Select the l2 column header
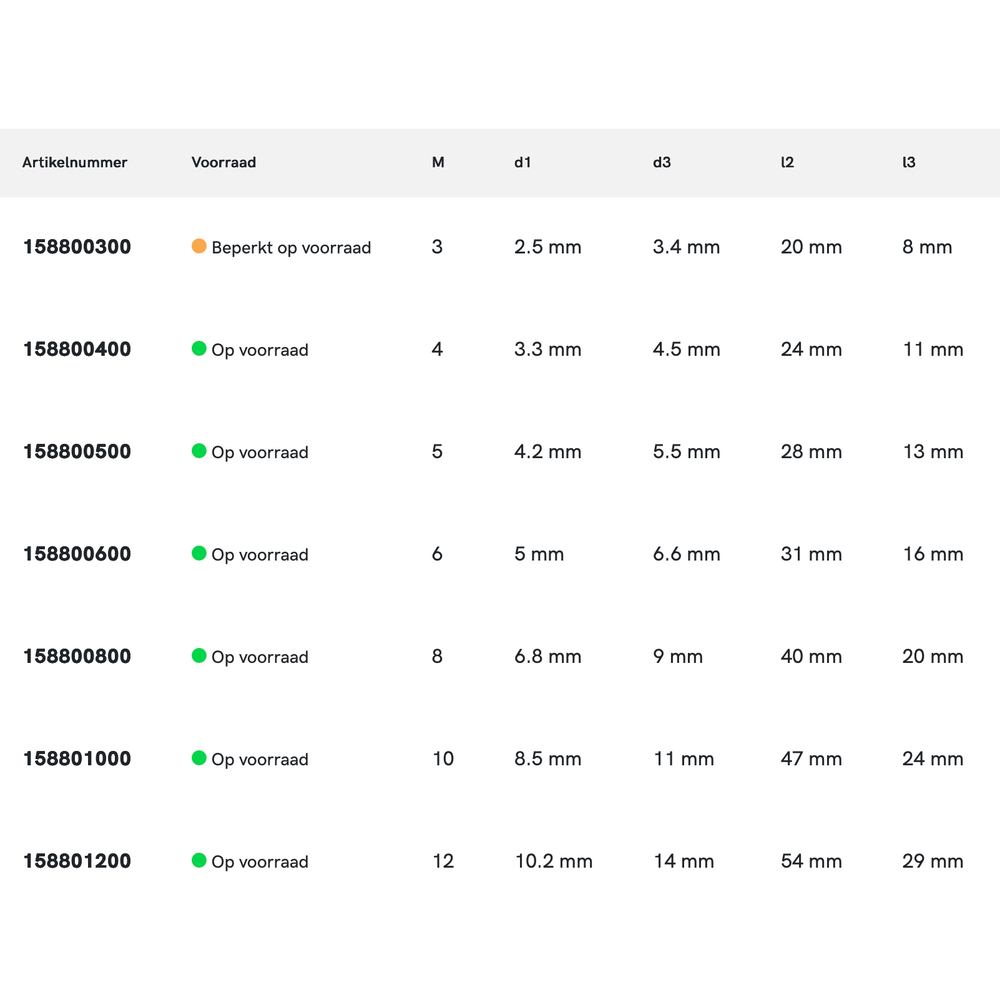 click(x=787, y=162)
